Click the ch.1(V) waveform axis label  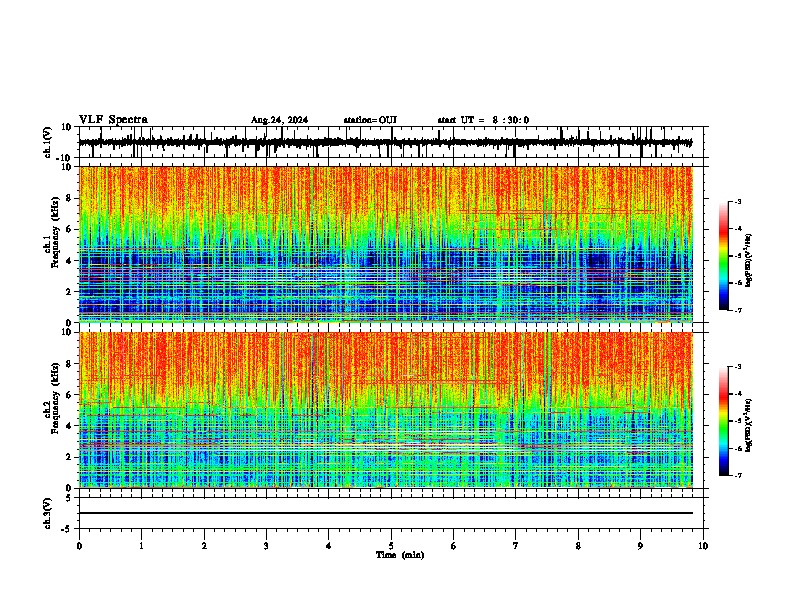pyautogui.click(x=48, y=142)
